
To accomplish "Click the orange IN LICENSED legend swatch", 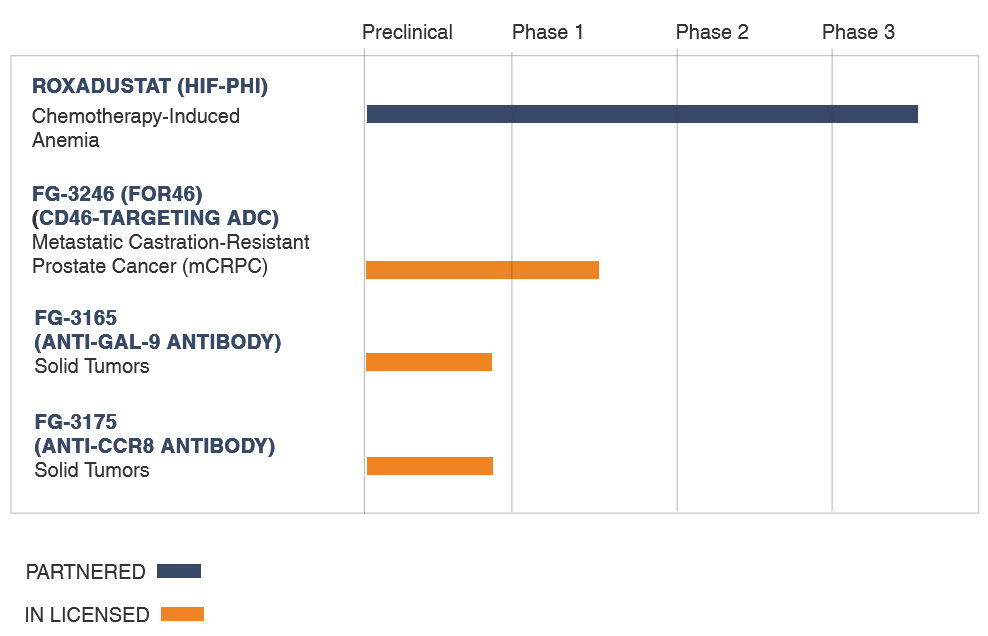I will tap(182, 614).
